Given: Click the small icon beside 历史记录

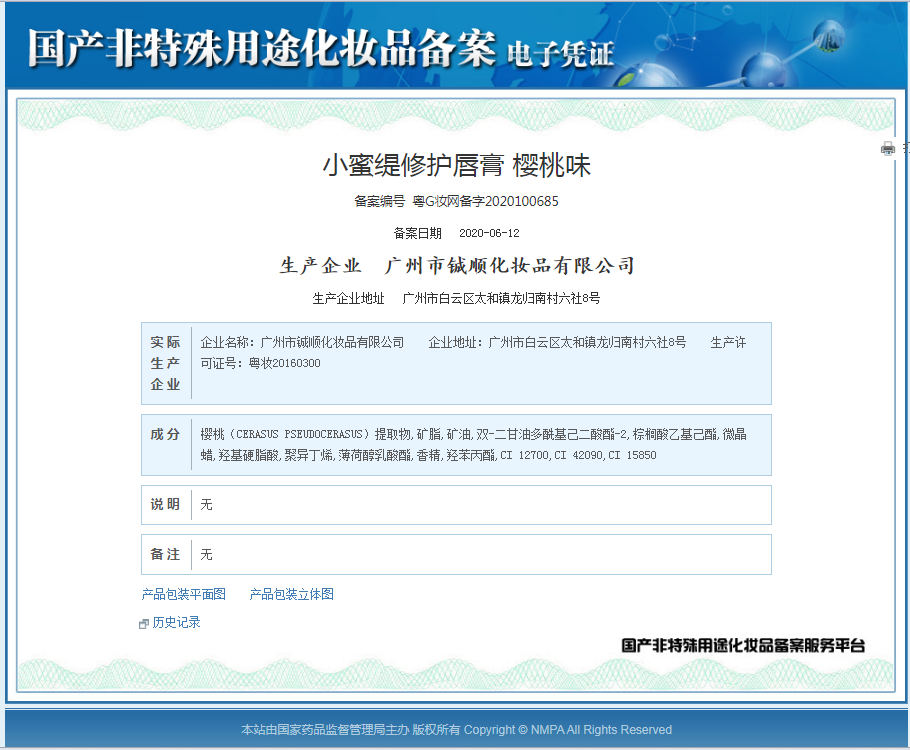Looking at the screenshot, I should 144,623.
